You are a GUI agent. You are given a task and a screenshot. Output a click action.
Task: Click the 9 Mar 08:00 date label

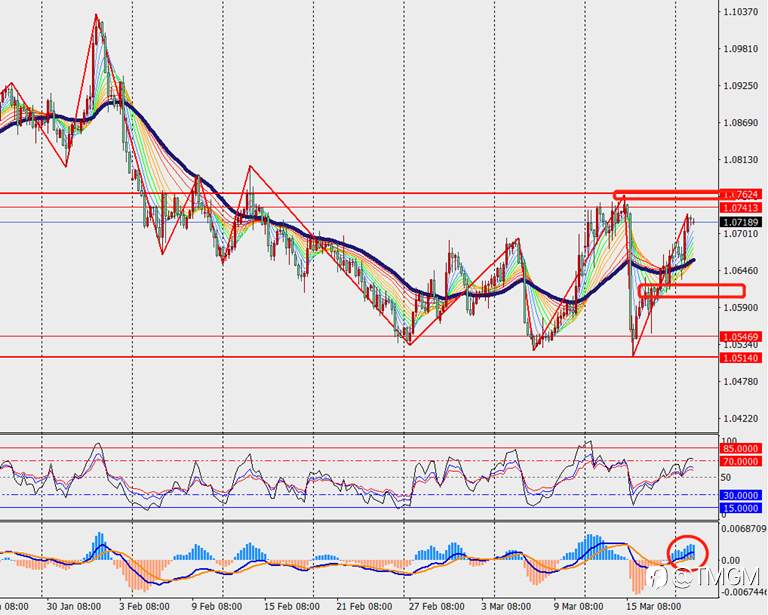tap(578, 606)
